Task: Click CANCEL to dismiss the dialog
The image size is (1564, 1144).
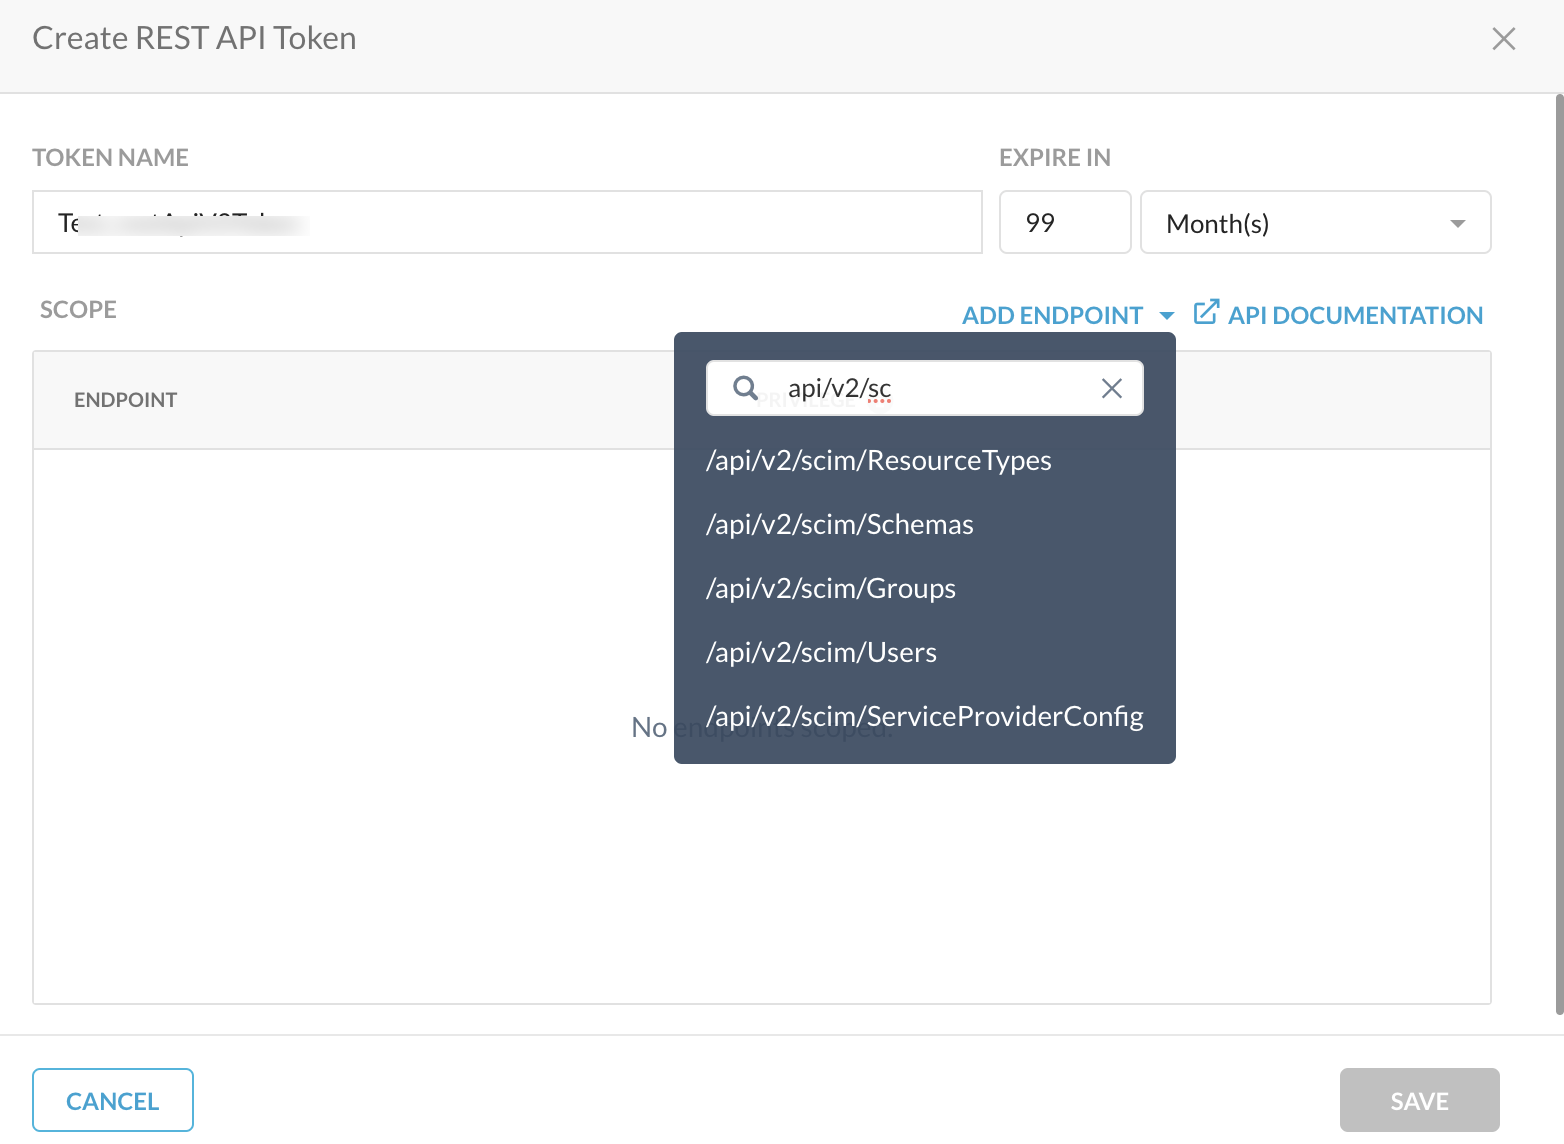Action: pyautogui.click(x=112, y=1100)
